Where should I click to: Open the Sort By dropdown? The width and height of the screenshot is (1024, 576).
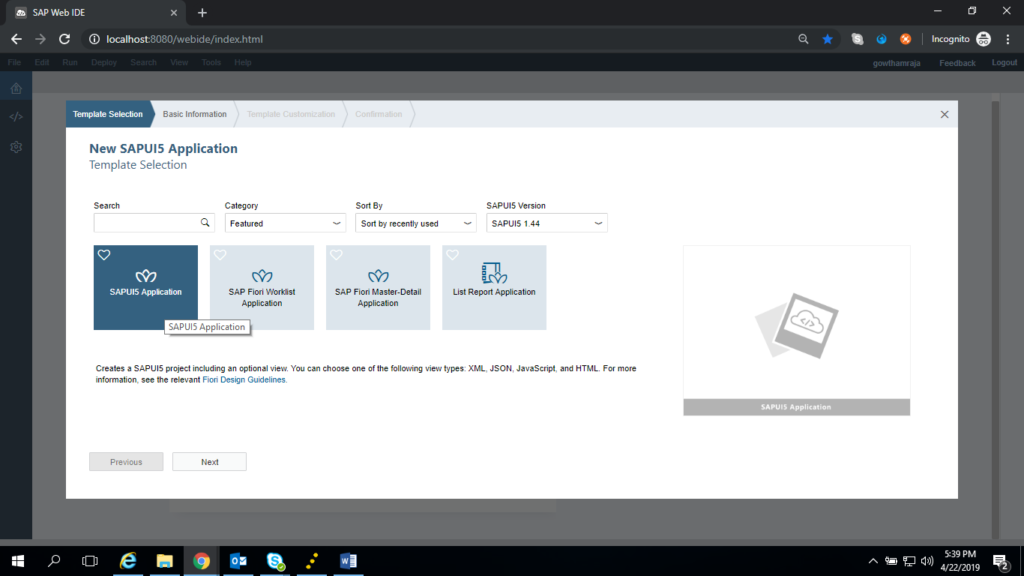click(x=416, y=223)
